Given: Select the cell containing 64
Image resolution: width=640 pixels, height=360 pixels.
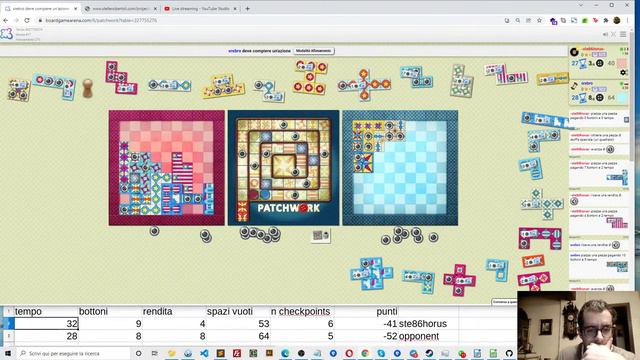Looking at the screenshot, I should click(x=238, y=336).
